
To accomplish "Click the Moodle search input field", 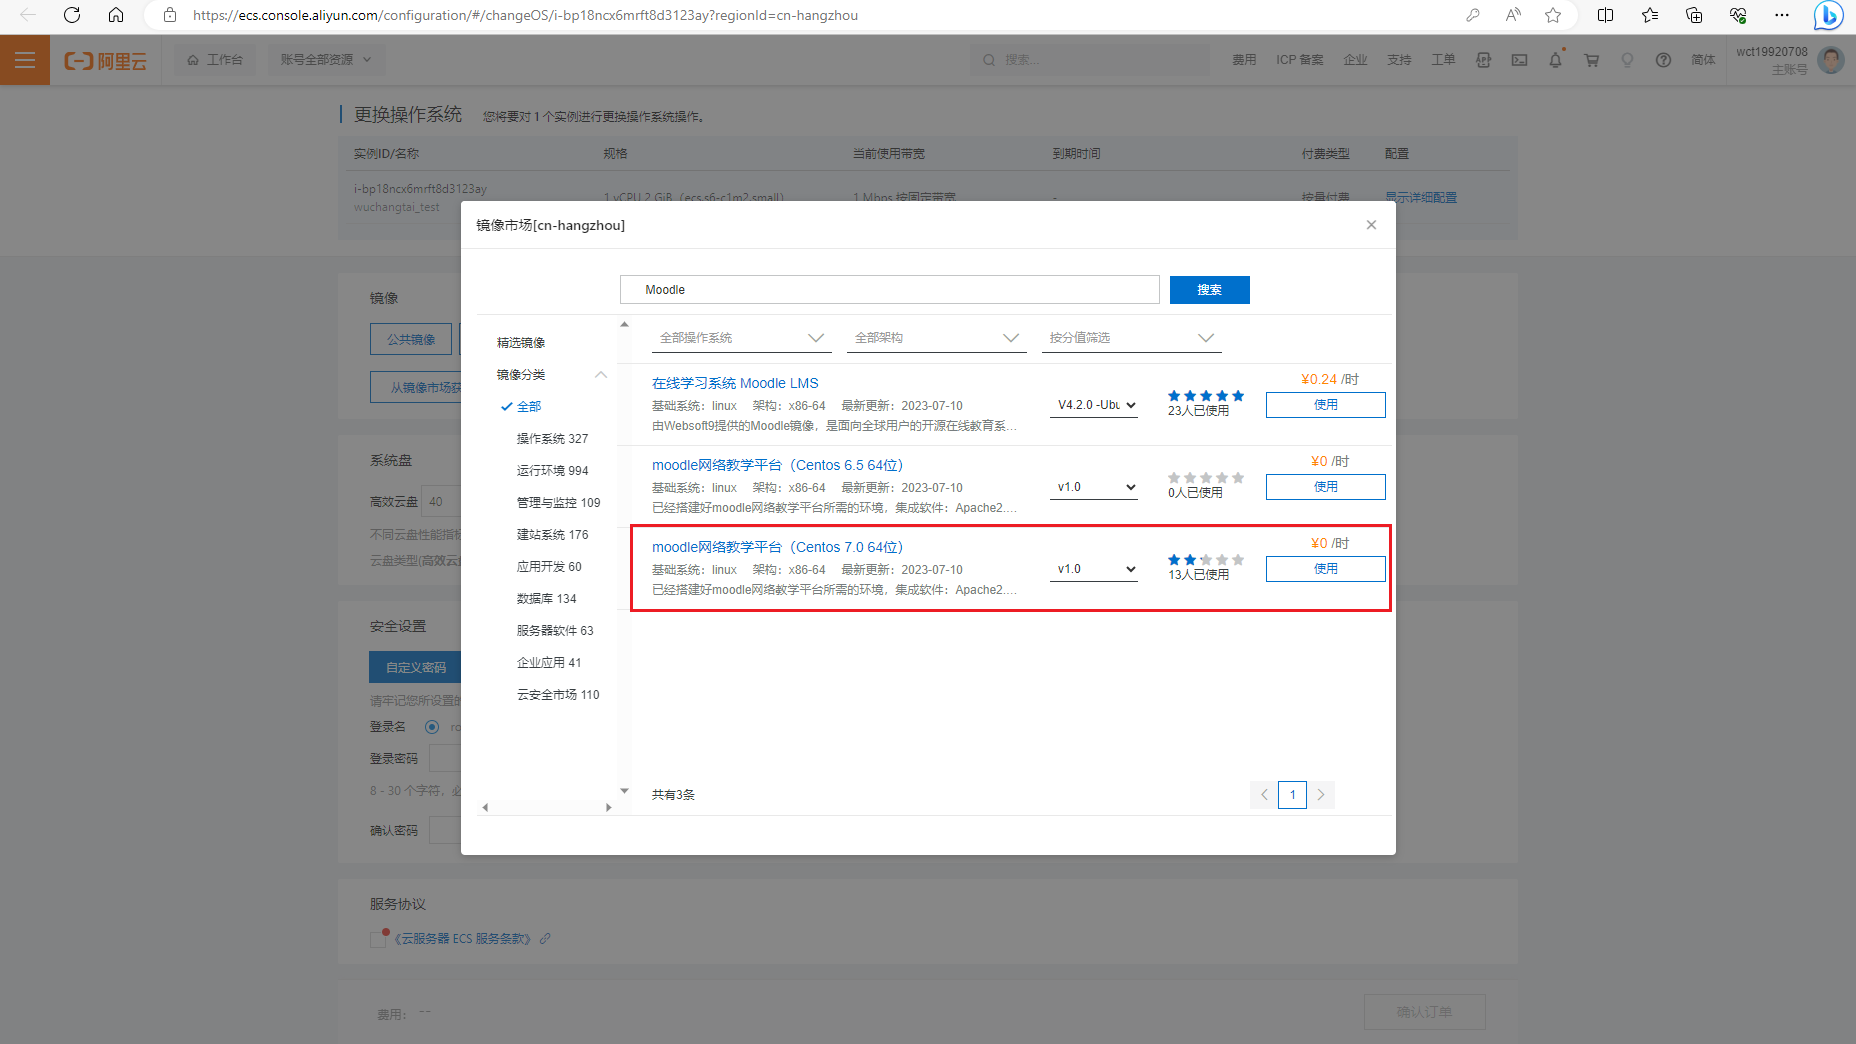I will [x=890, y=290].
